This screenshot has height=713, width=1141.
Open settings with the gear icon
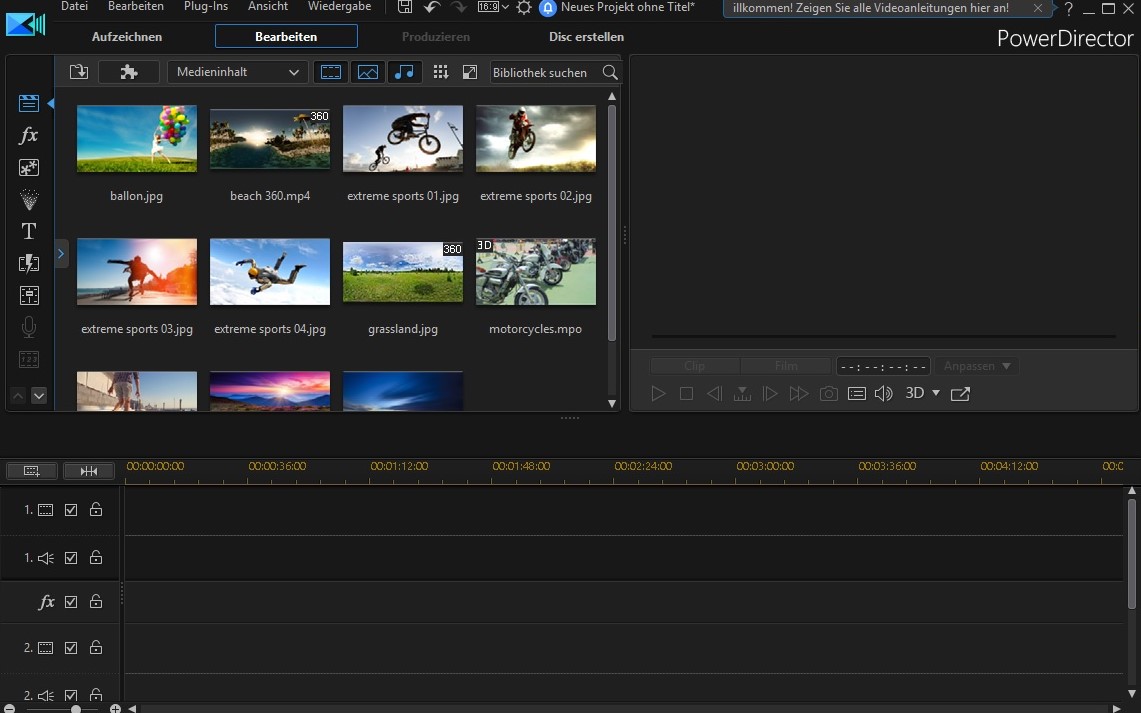coord(524,7)
